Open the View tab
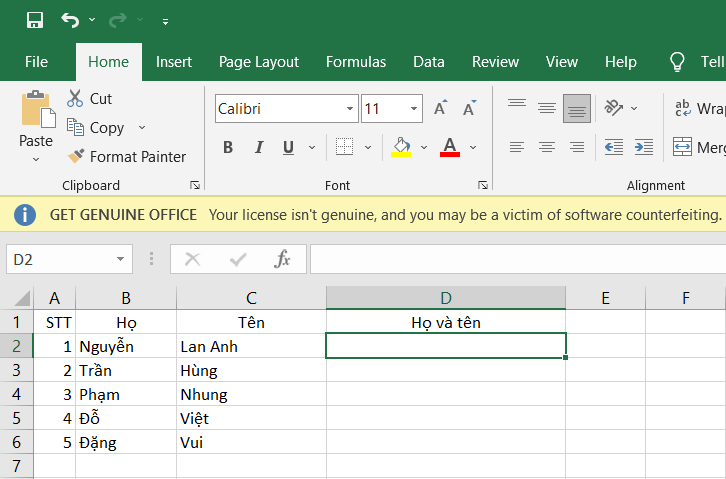The width and height of the screenshot is (726, 479). [562, 62]
